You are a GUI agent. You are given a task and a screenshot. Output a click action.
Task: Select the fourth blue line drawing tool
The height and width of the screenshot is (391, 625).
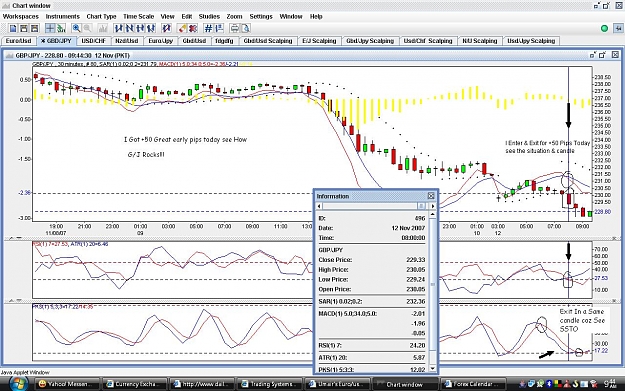(151, 28)
